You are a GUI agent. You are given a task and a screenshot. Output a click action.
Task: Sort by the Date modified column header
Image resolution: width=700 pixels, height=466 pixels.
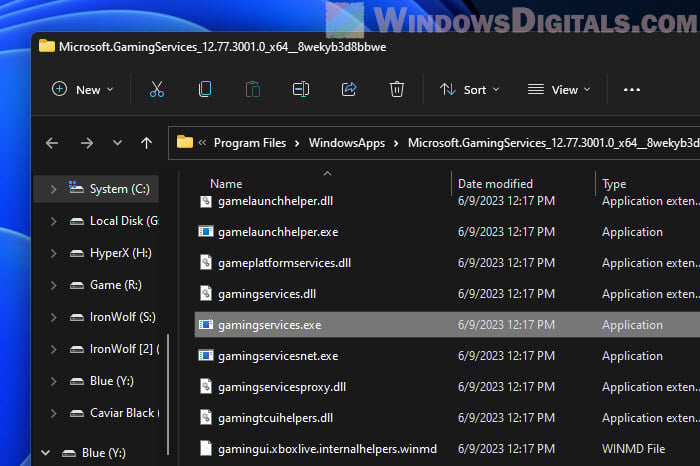496,183
